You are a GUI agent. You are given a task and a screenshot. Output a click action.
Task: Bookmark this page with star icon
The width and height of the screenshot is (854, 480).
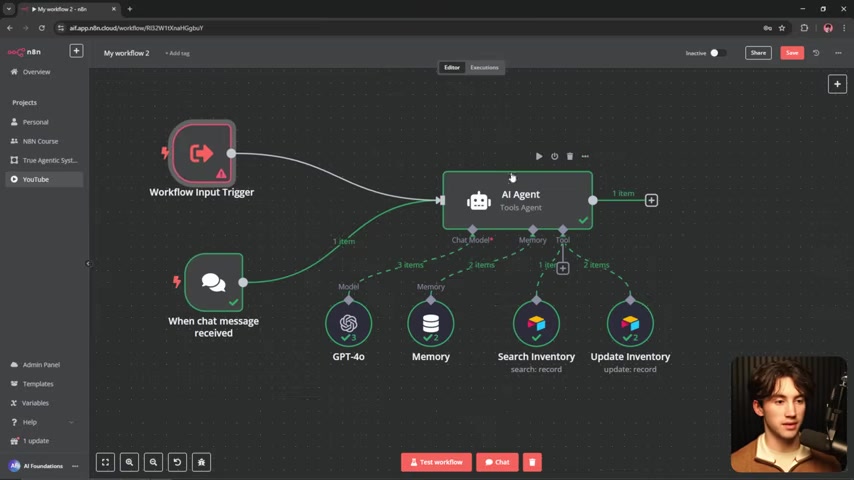pyautogui.click(x=782, y=28)
